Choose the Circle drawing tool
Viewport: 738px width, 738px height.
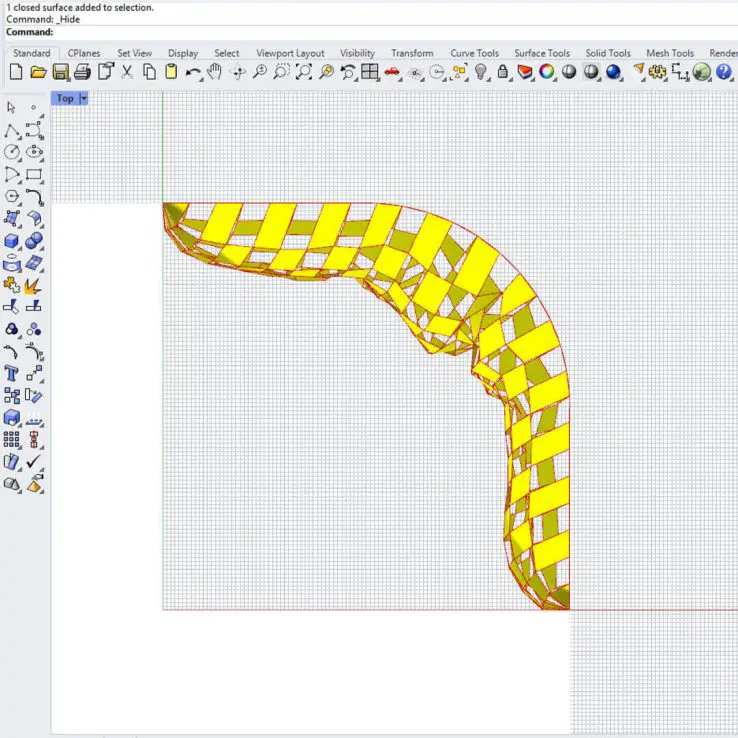coord(12,152)
